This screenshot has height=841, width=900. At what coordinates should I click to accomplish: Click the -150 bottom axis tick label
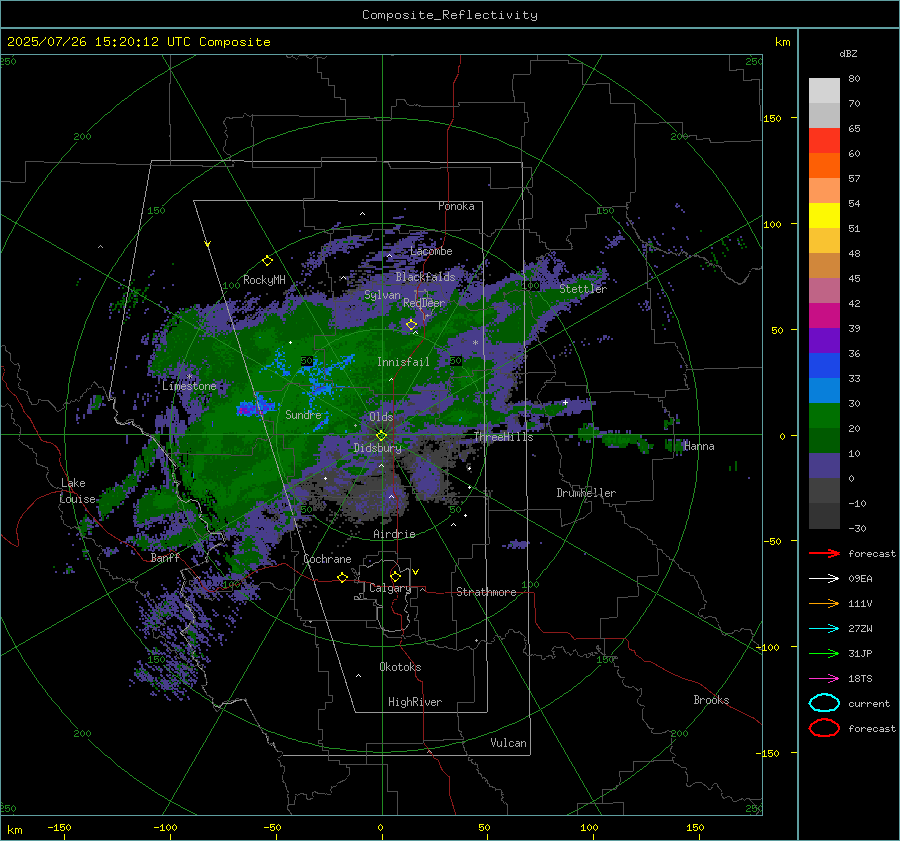59,827
